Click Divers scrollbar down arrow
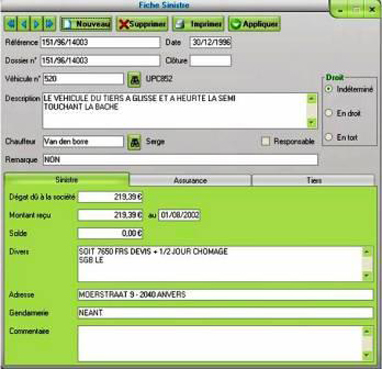 click(x=367, y=276)
